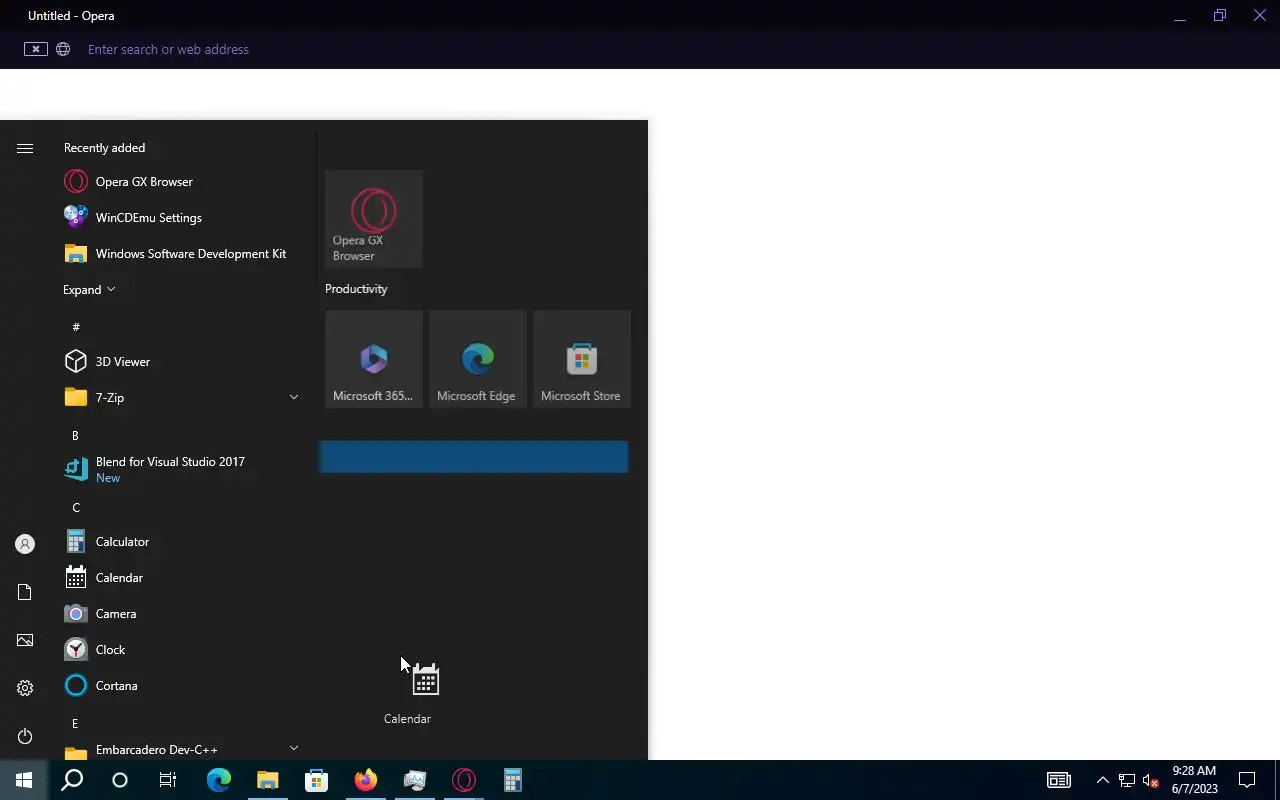Click the Windows Start button on taskbar

coord(24,780)
